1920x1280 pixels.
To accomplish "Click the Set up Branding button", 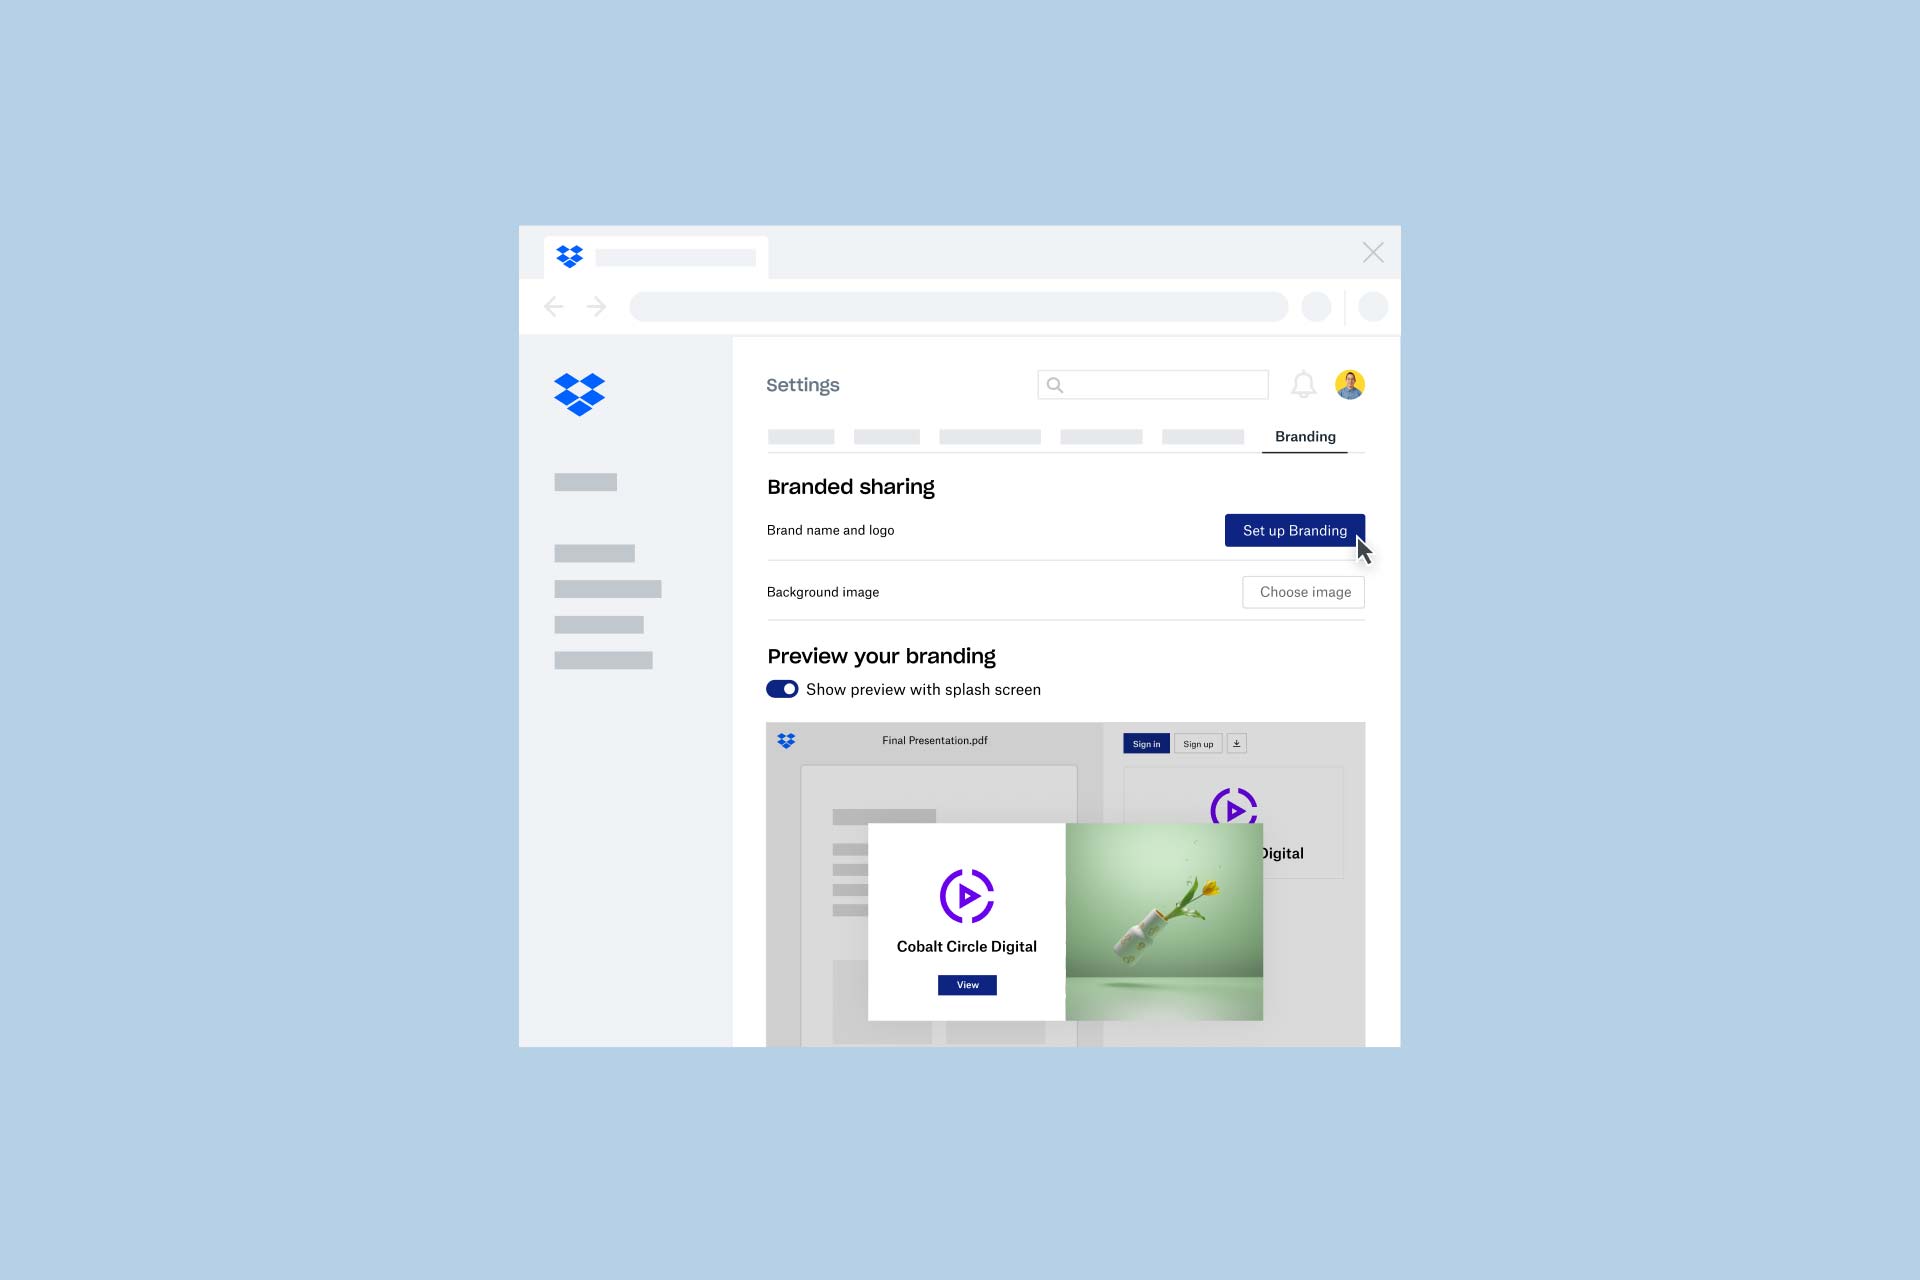I will (x=1294, y=530).
